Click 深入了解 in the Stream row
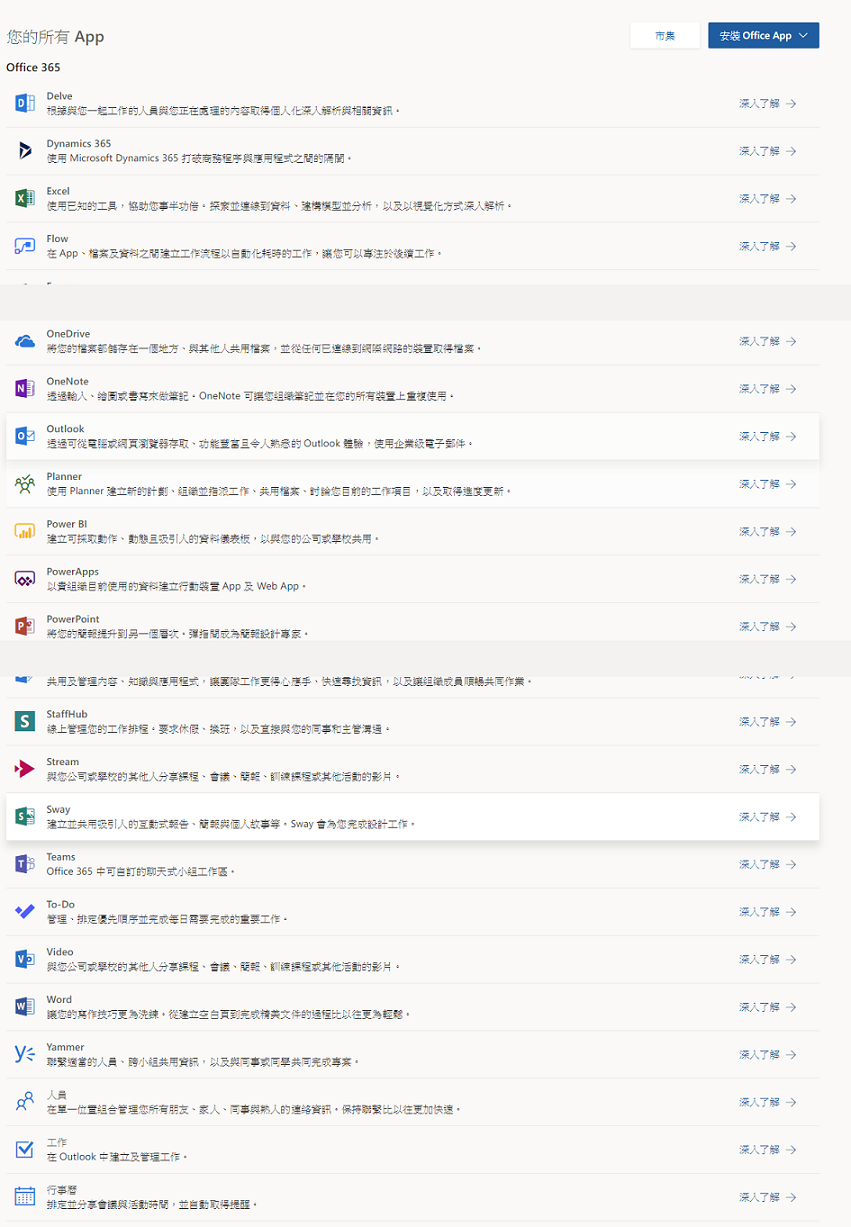Image resolution: width=851 pixels, height=1227 pixels. [767, 769]
